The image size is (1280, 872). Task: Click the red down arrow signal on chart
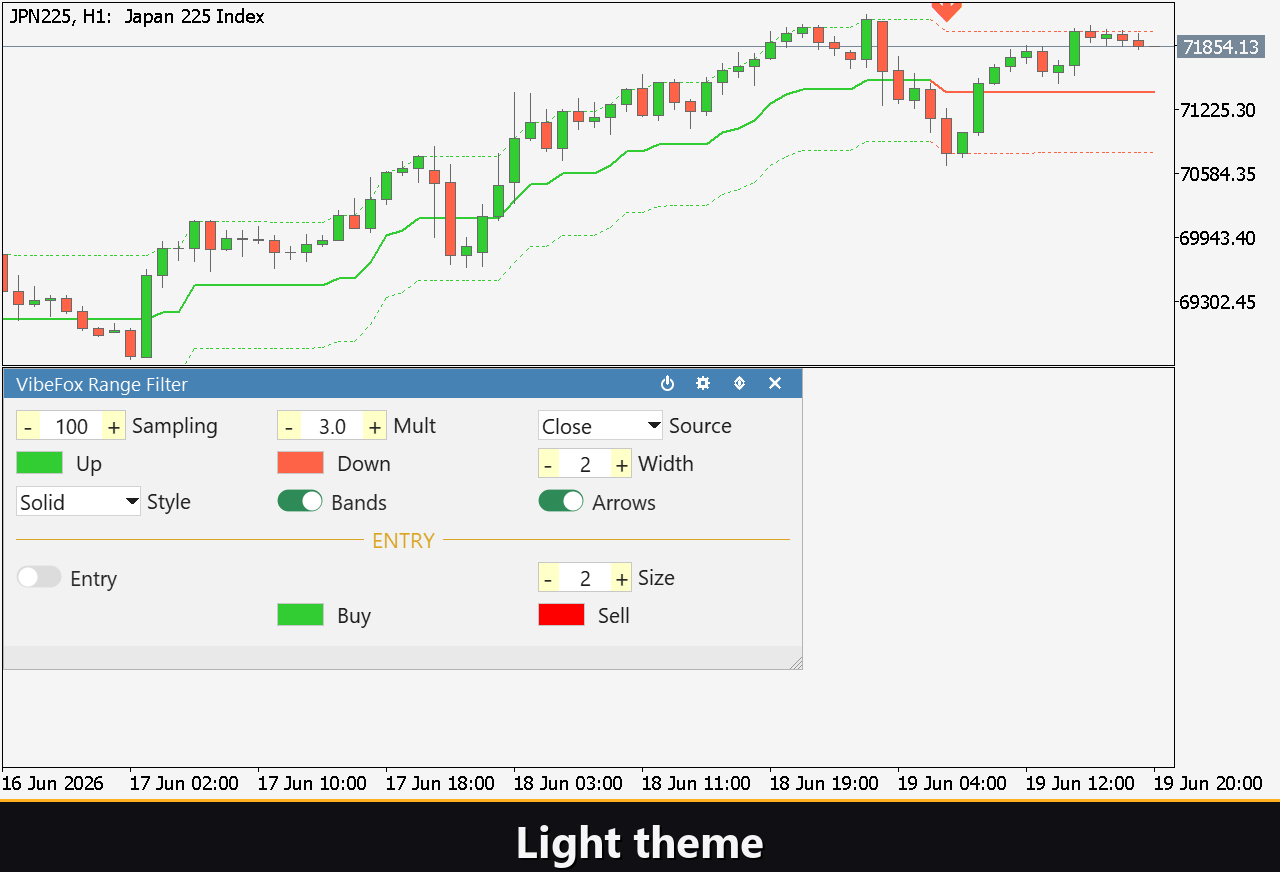pyautogui.click(x=946, y=10)
